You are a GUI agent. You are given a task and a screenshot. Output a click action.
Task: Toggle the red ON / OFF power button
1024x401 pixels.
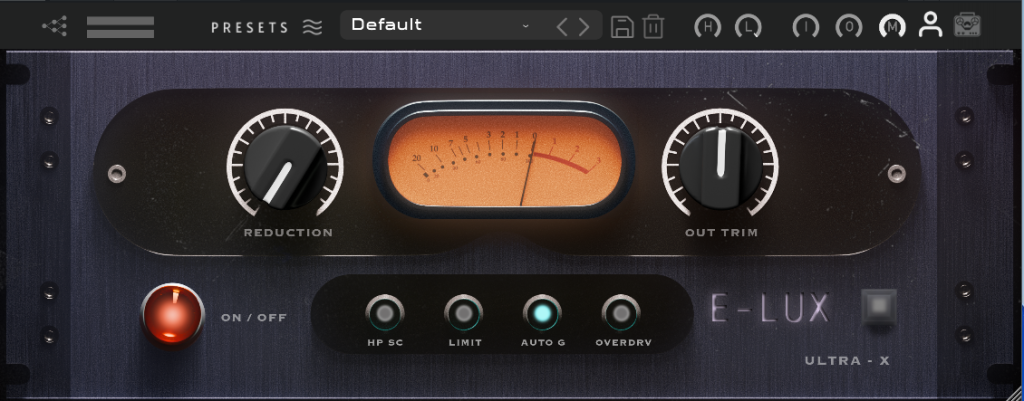pos(173,315)
